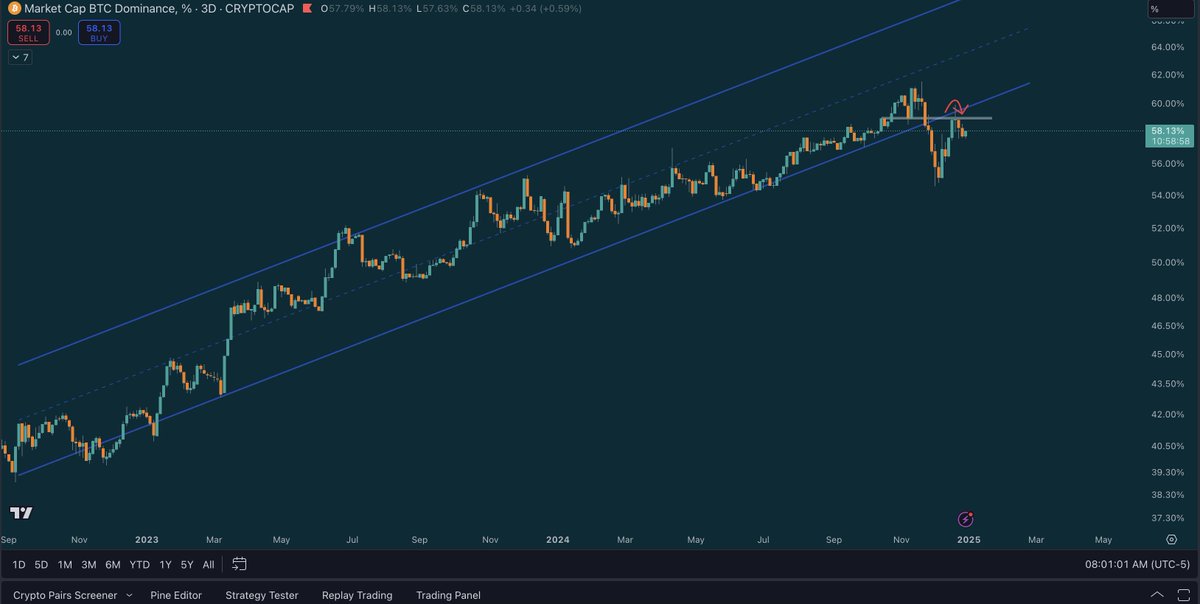1200x604 pixels.
Task: Open the Replay Trading tab
Action: 357,595
